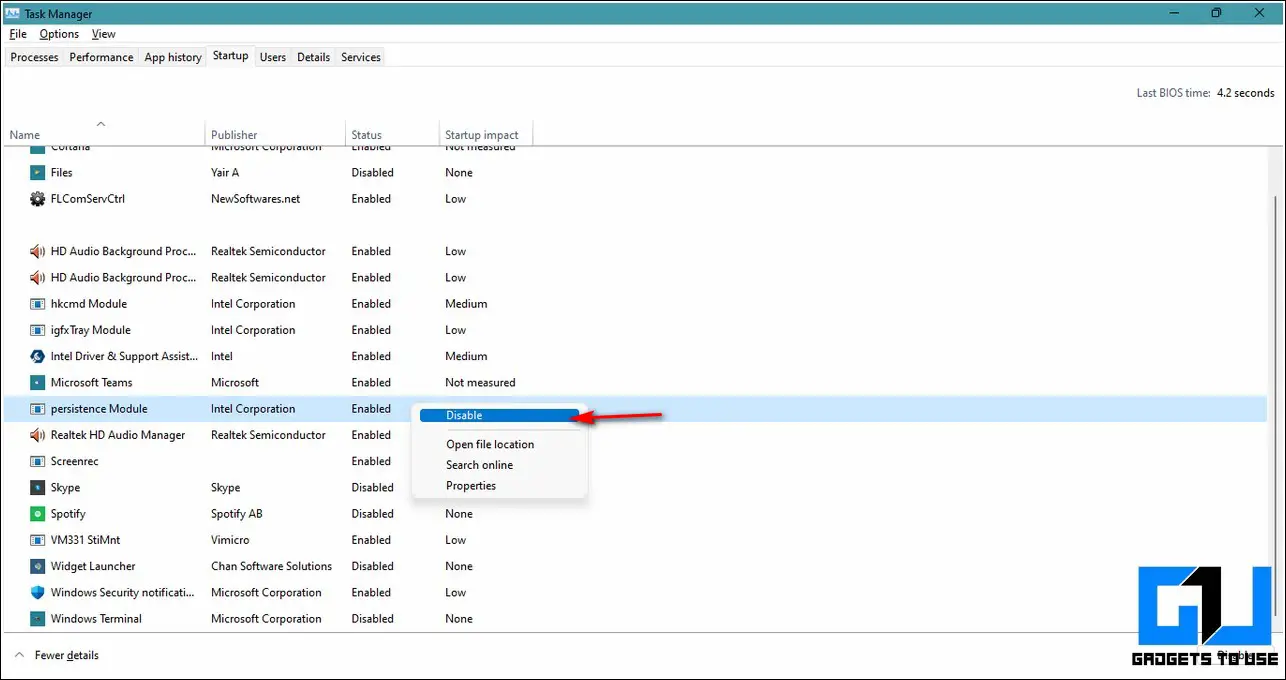Switch to the Users tab
Viewport: 1286px width, 680px height.
point(273,57)
